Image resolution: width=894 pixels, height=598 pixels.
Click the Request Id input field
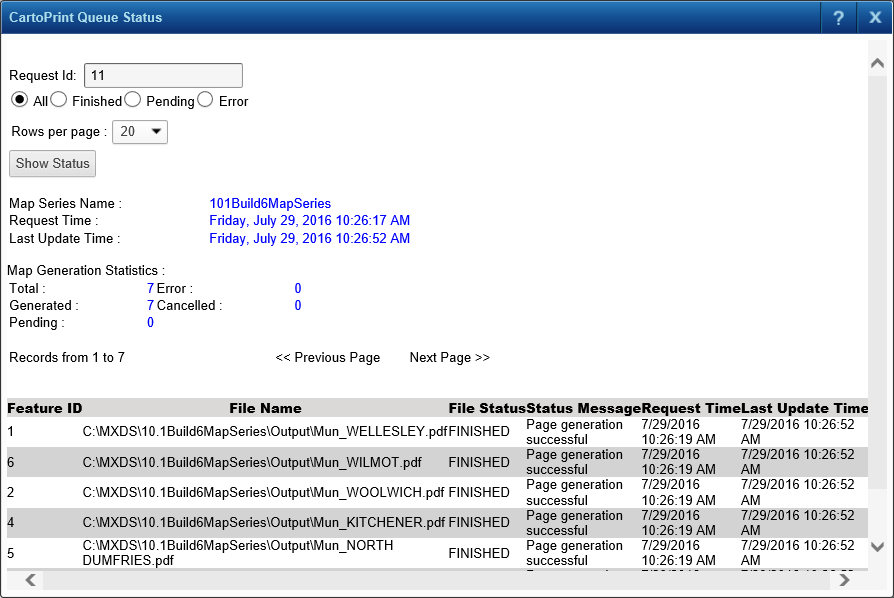coord(163,76)
